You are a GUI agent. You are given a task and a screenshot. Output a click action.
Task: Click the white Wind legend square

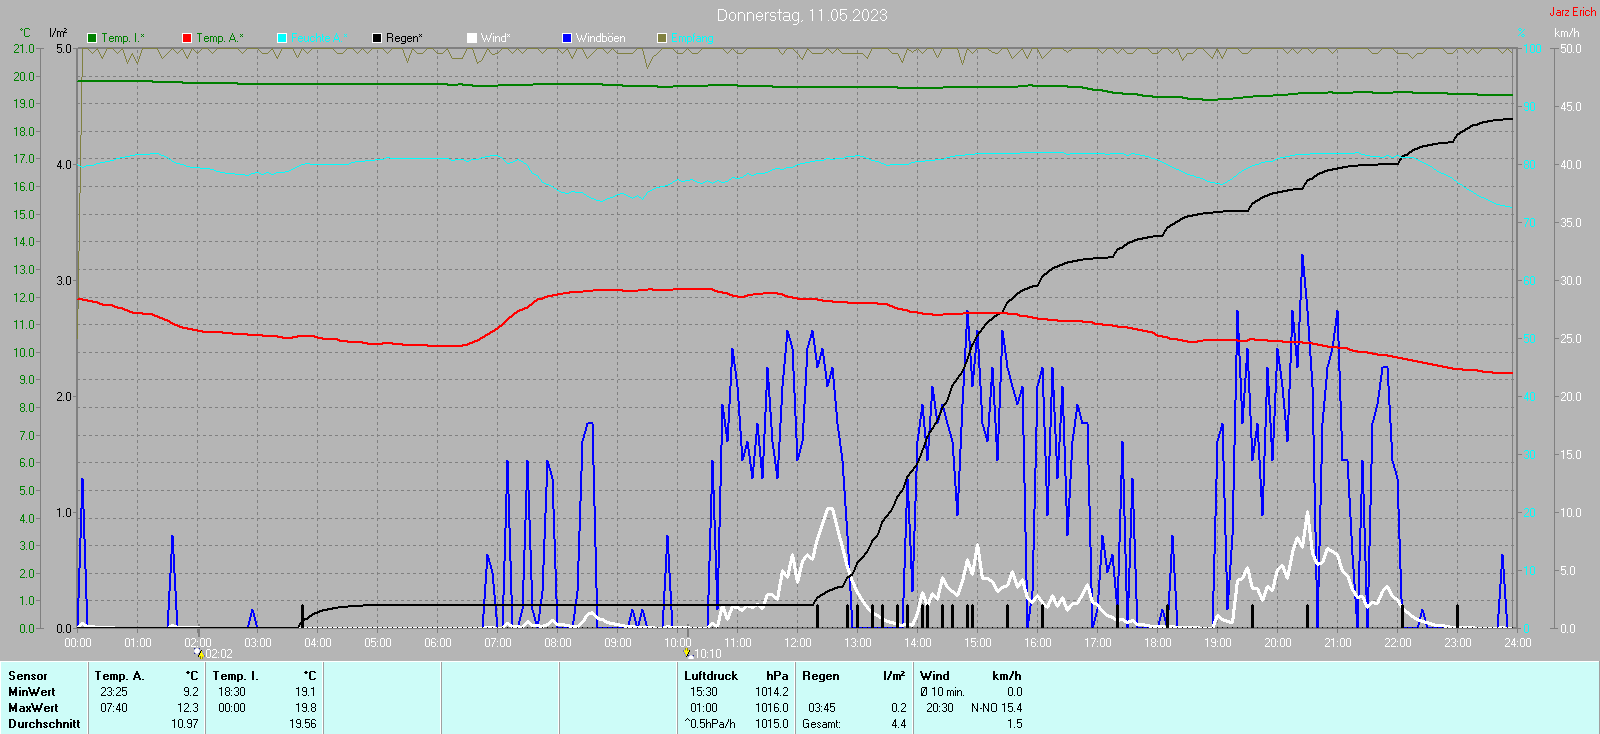472,38
